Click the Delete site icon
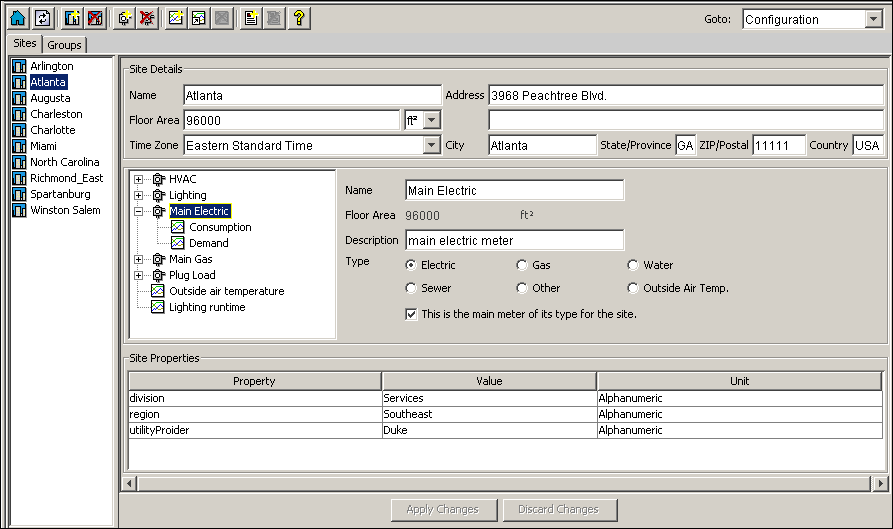The image size is (893, 529). [96, 18]
